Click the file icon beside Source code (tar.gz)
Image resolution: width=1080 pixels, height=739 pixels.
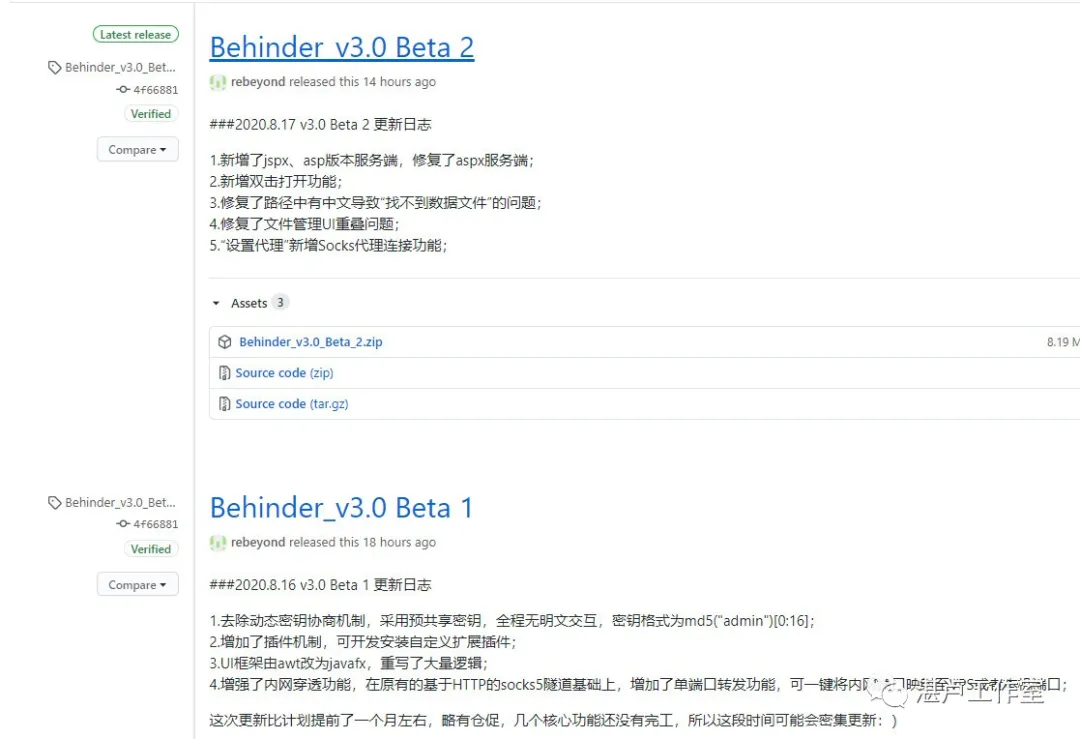(x=225, y=404)
